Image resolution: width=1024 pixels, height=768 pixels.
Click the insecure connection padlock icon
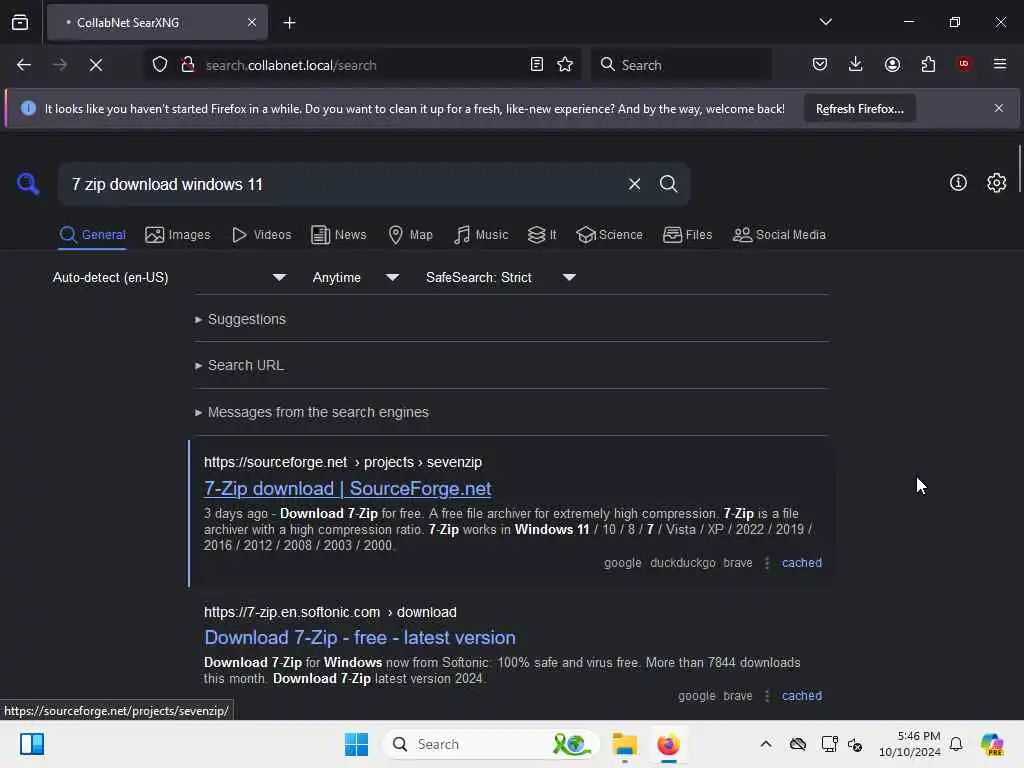pyautogui.click(x=188, y=65)
